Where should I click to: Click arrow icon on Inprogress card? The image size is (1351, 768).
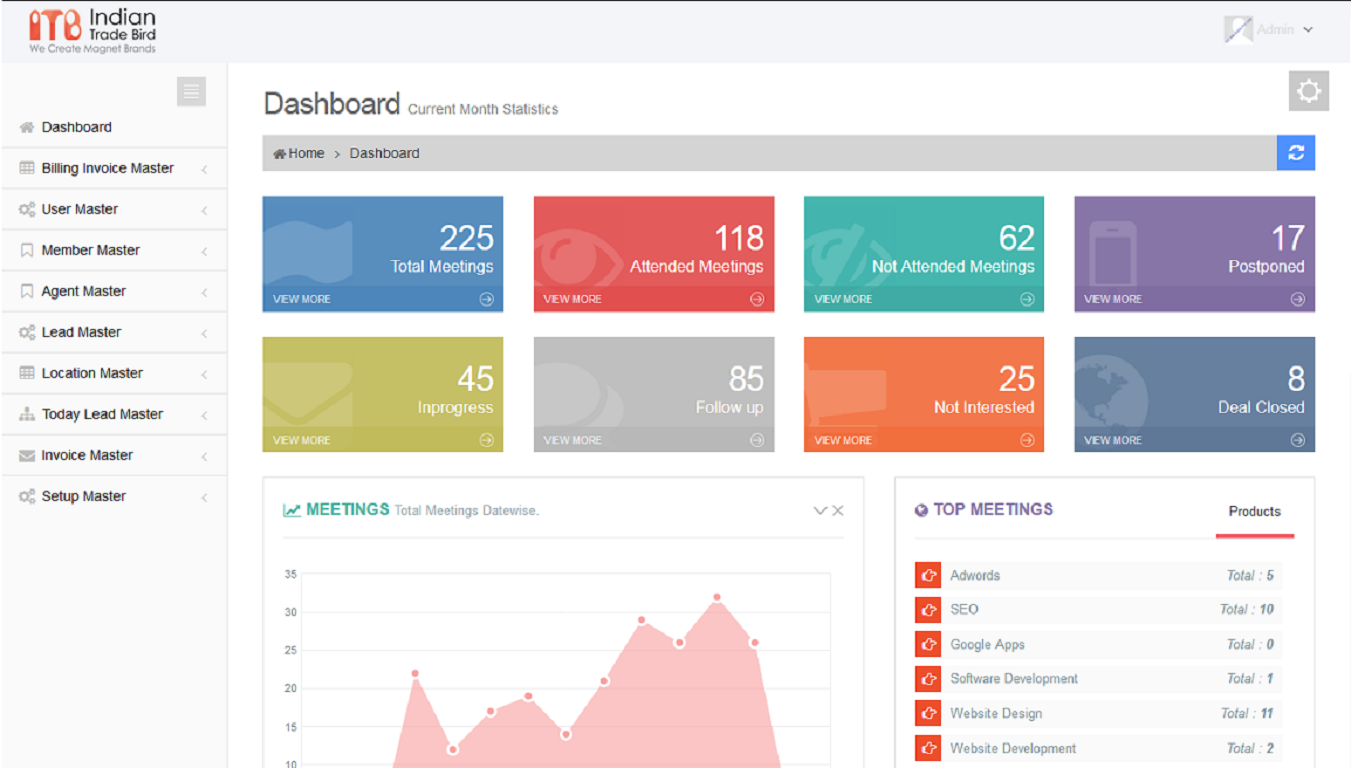click(486, 440)
